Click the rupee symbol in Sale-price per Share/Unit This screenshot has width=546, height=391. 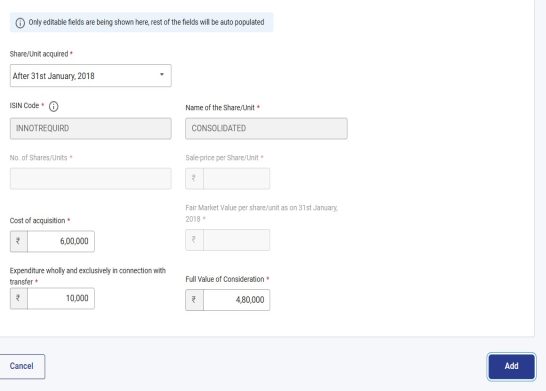pos(194,179)
